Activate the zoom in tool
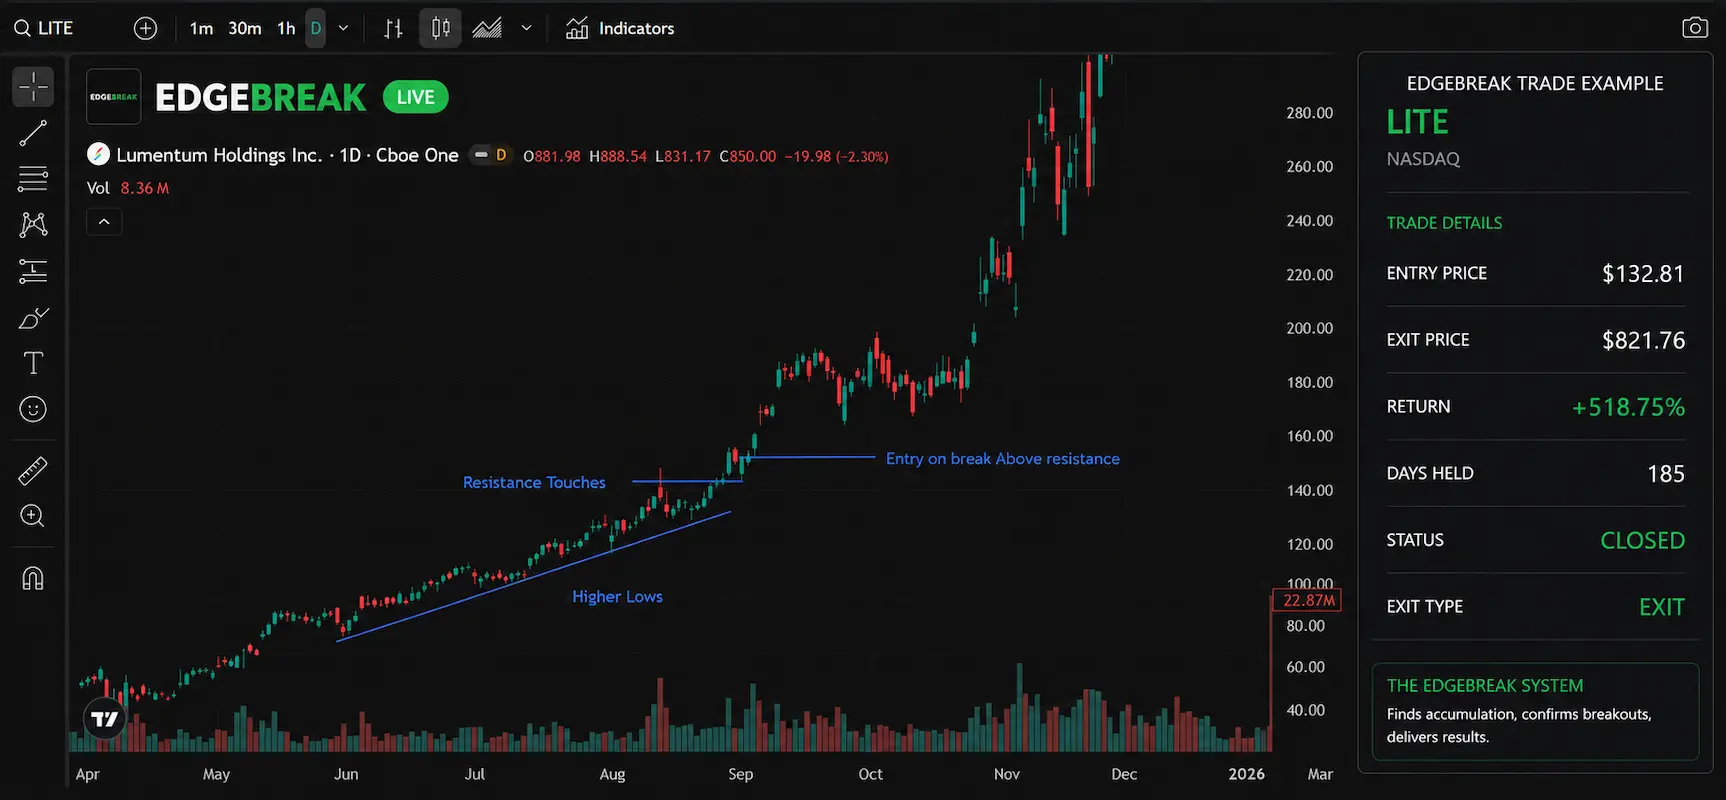This screenshot has width=1726, height=800. point(33,516)
